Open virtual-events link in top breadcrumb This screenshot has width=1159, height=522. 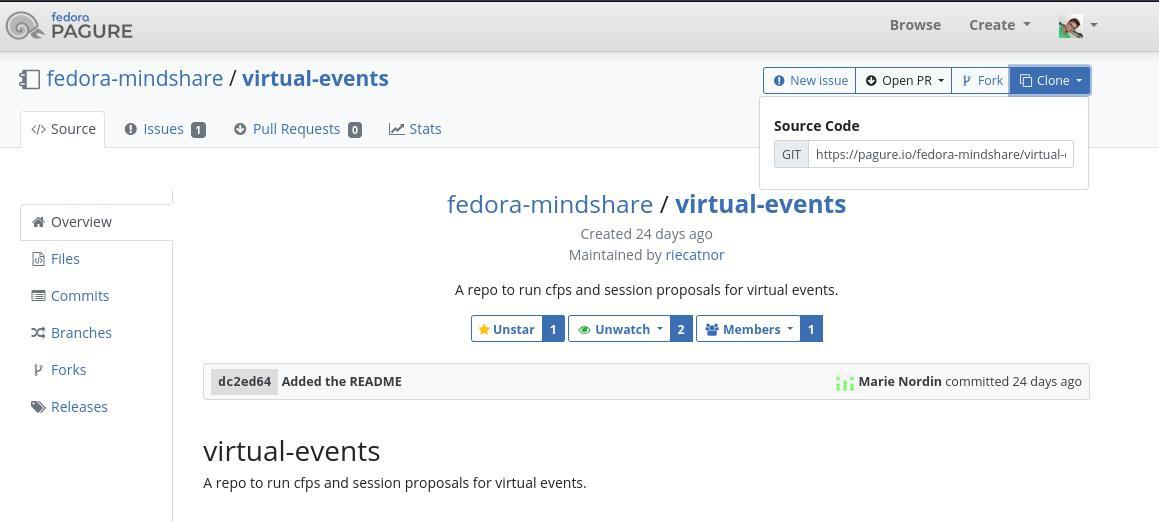coord(315,78)
